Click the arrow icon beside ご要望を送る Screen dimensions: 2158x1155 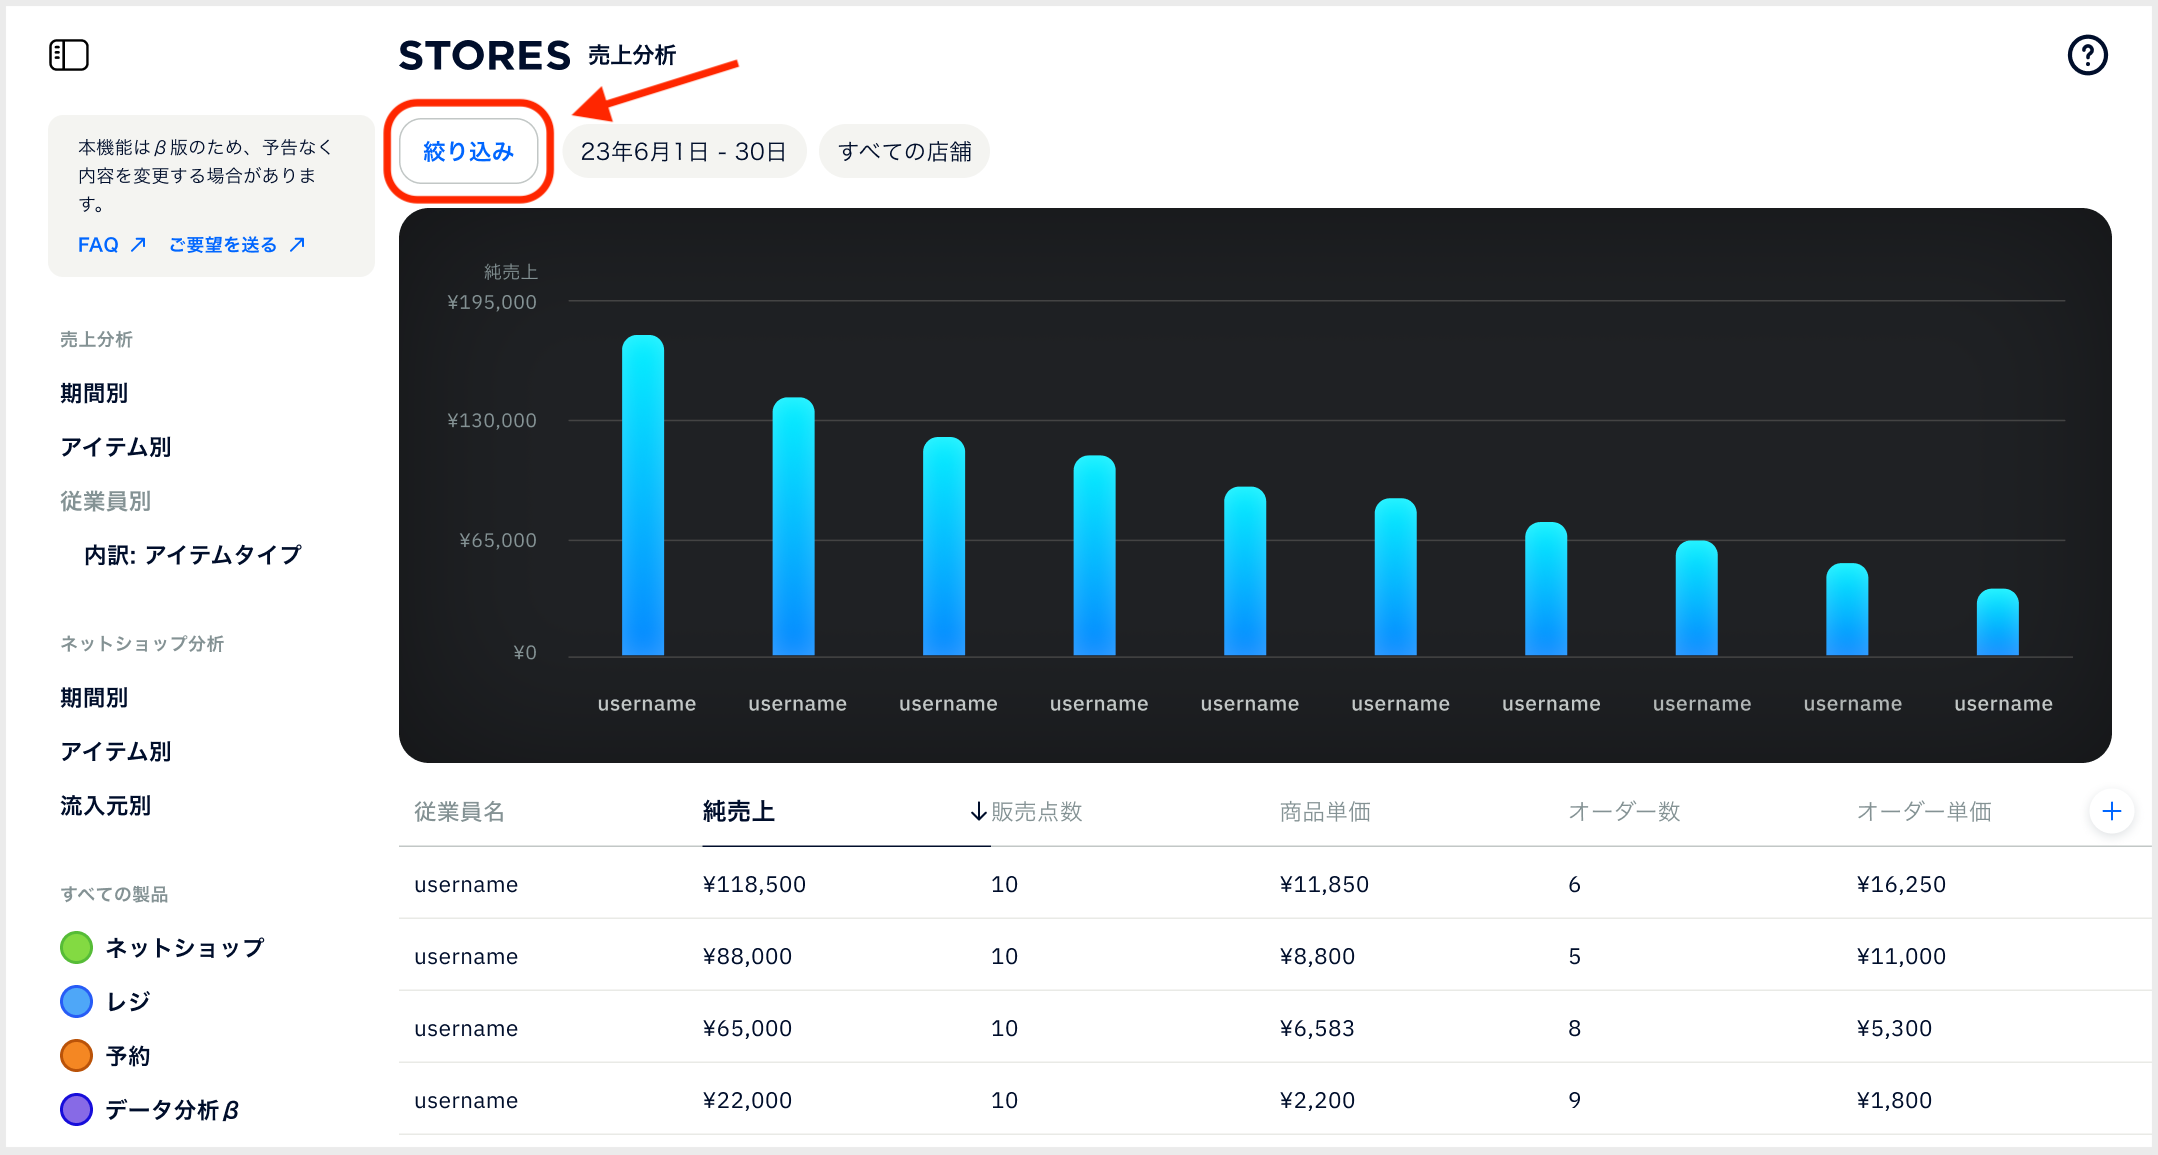[297, 245]
